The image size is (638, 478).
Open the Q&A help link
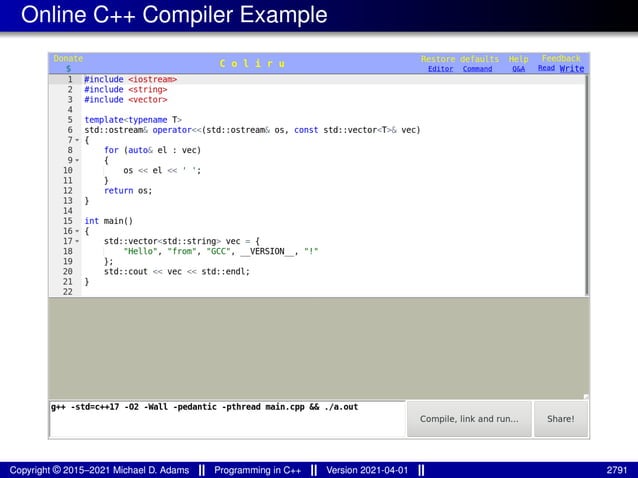518,69
